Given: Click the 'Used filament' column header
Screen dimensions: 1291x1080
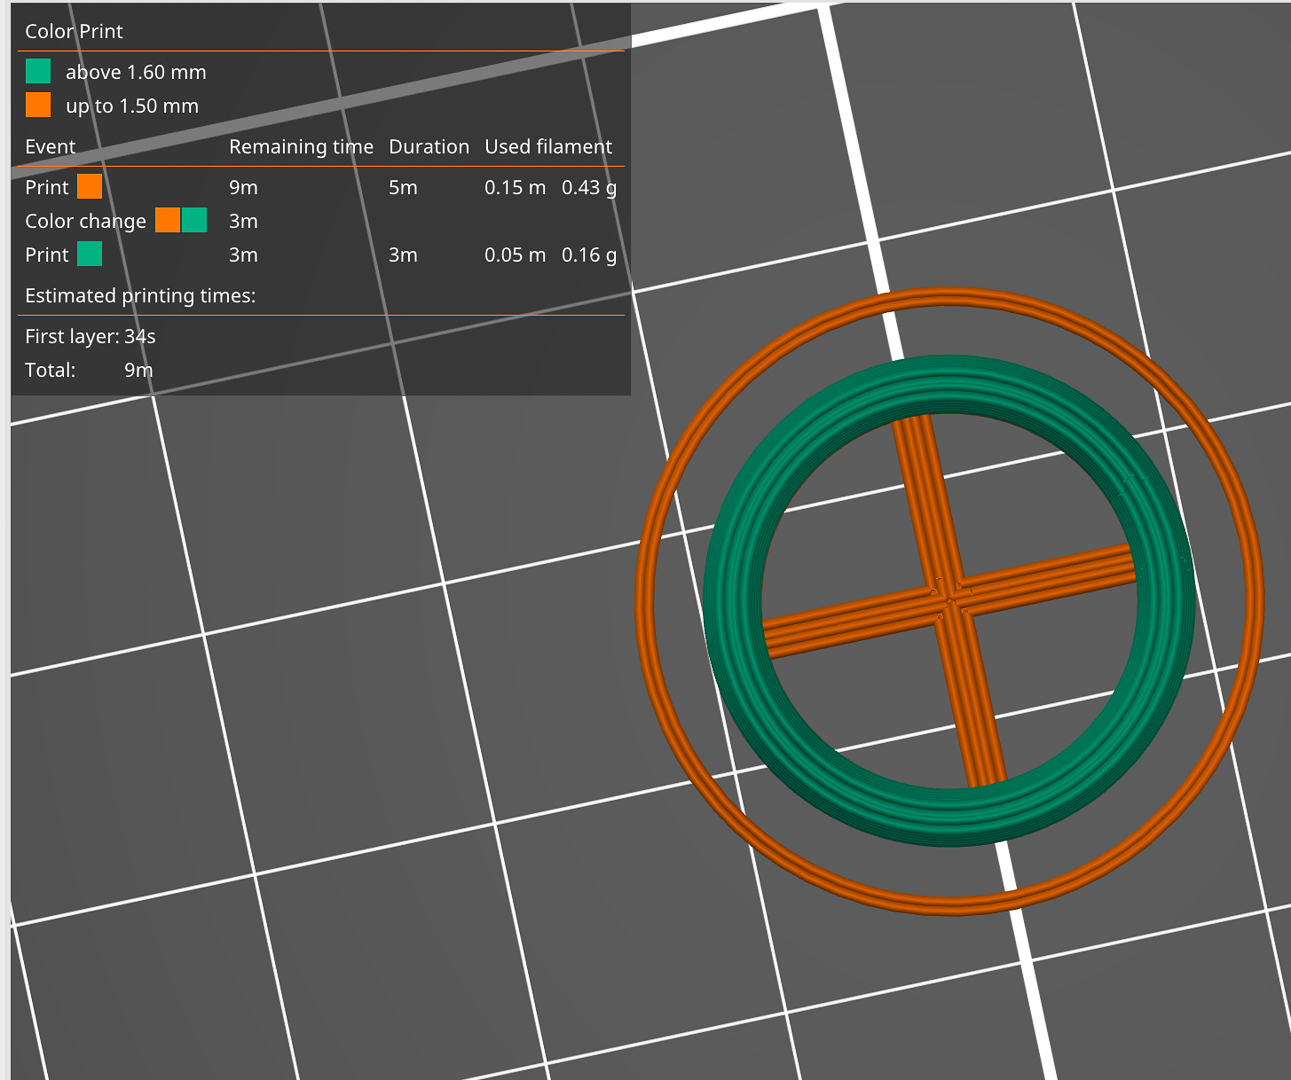Looking at the screenshot, I should (548, 147).
